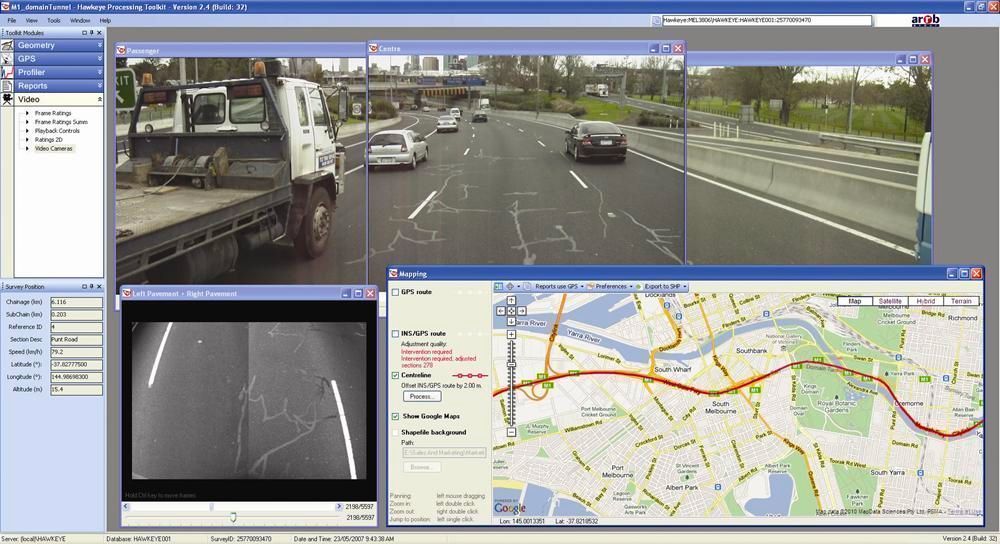Click the Preferences icon in Mapping toolbar
The height and width of the screenshot is (544, 1000).
click(590, 286)
